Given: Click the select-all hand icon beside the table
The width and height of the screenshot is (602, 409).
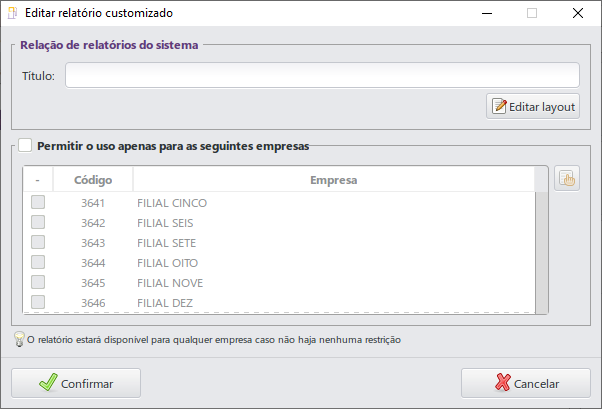Looking at the screenshot, I should pyautogui.click(x=567, y=179).
